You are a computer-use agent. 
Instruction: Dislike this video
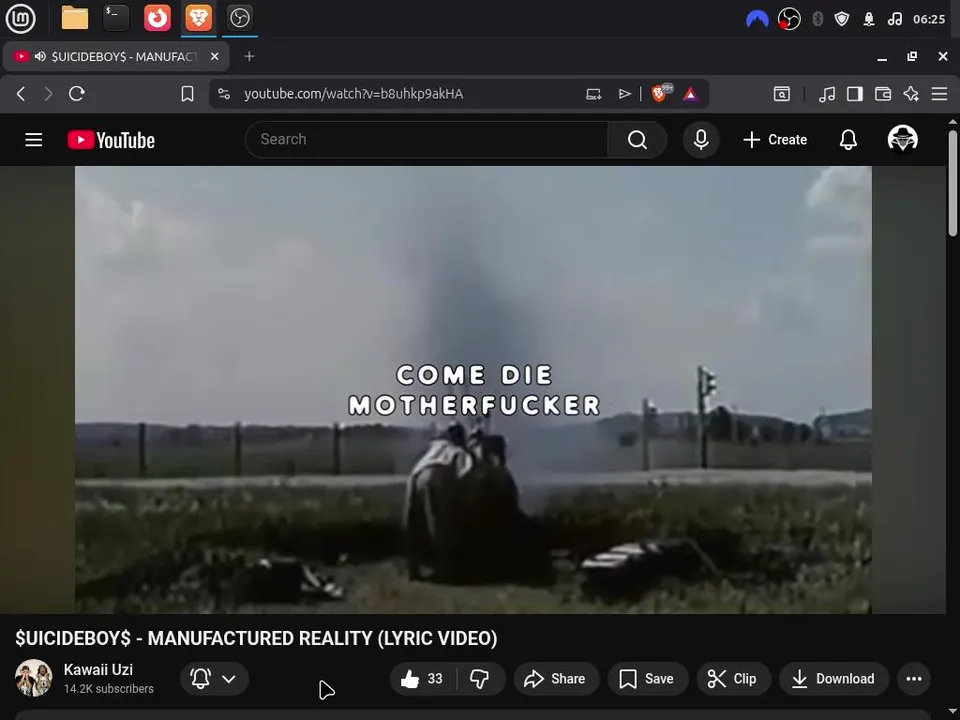(480, 678)
